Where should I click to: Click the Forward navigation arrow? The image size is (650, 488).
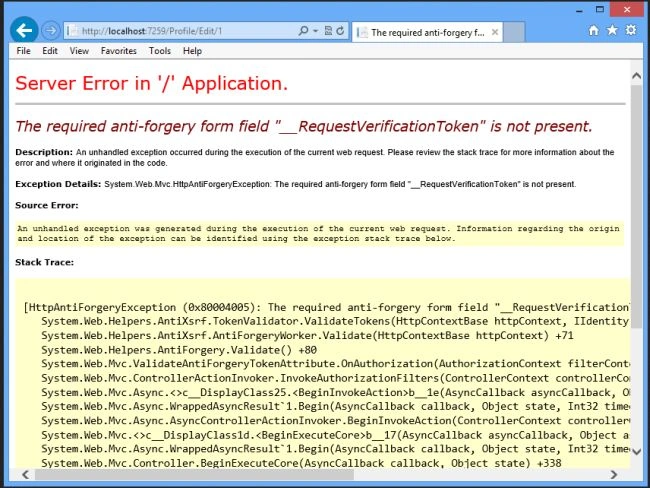pyautogui.click(x=51, y=31)
